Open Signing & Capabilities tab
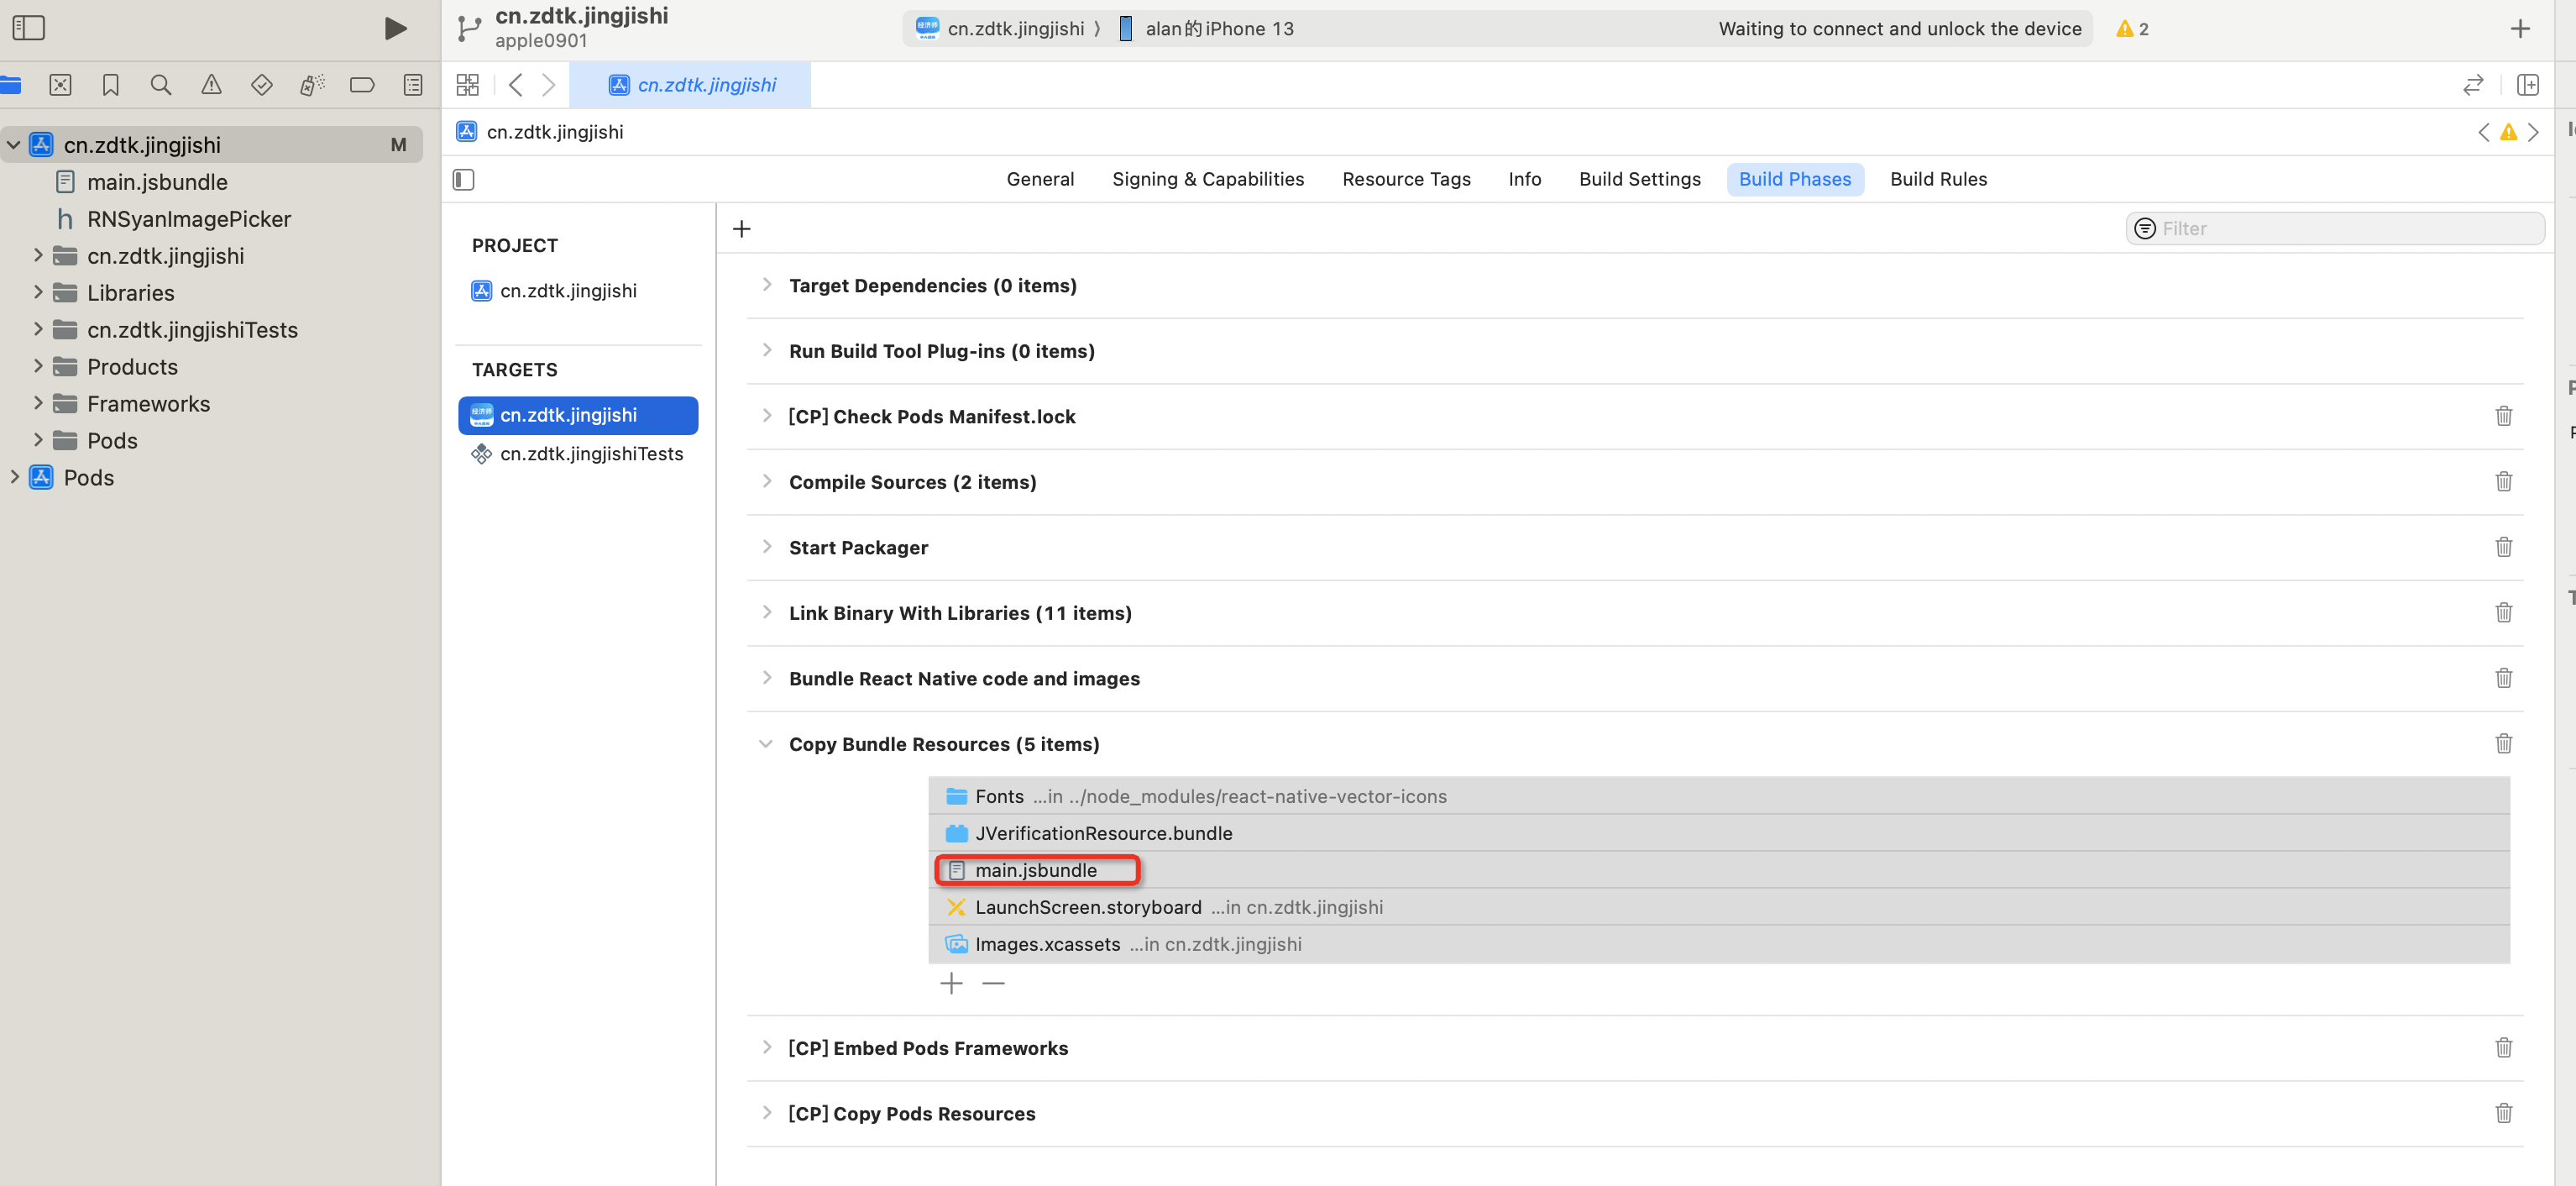2576x1186 pixels. click(x=1207, y=180)
